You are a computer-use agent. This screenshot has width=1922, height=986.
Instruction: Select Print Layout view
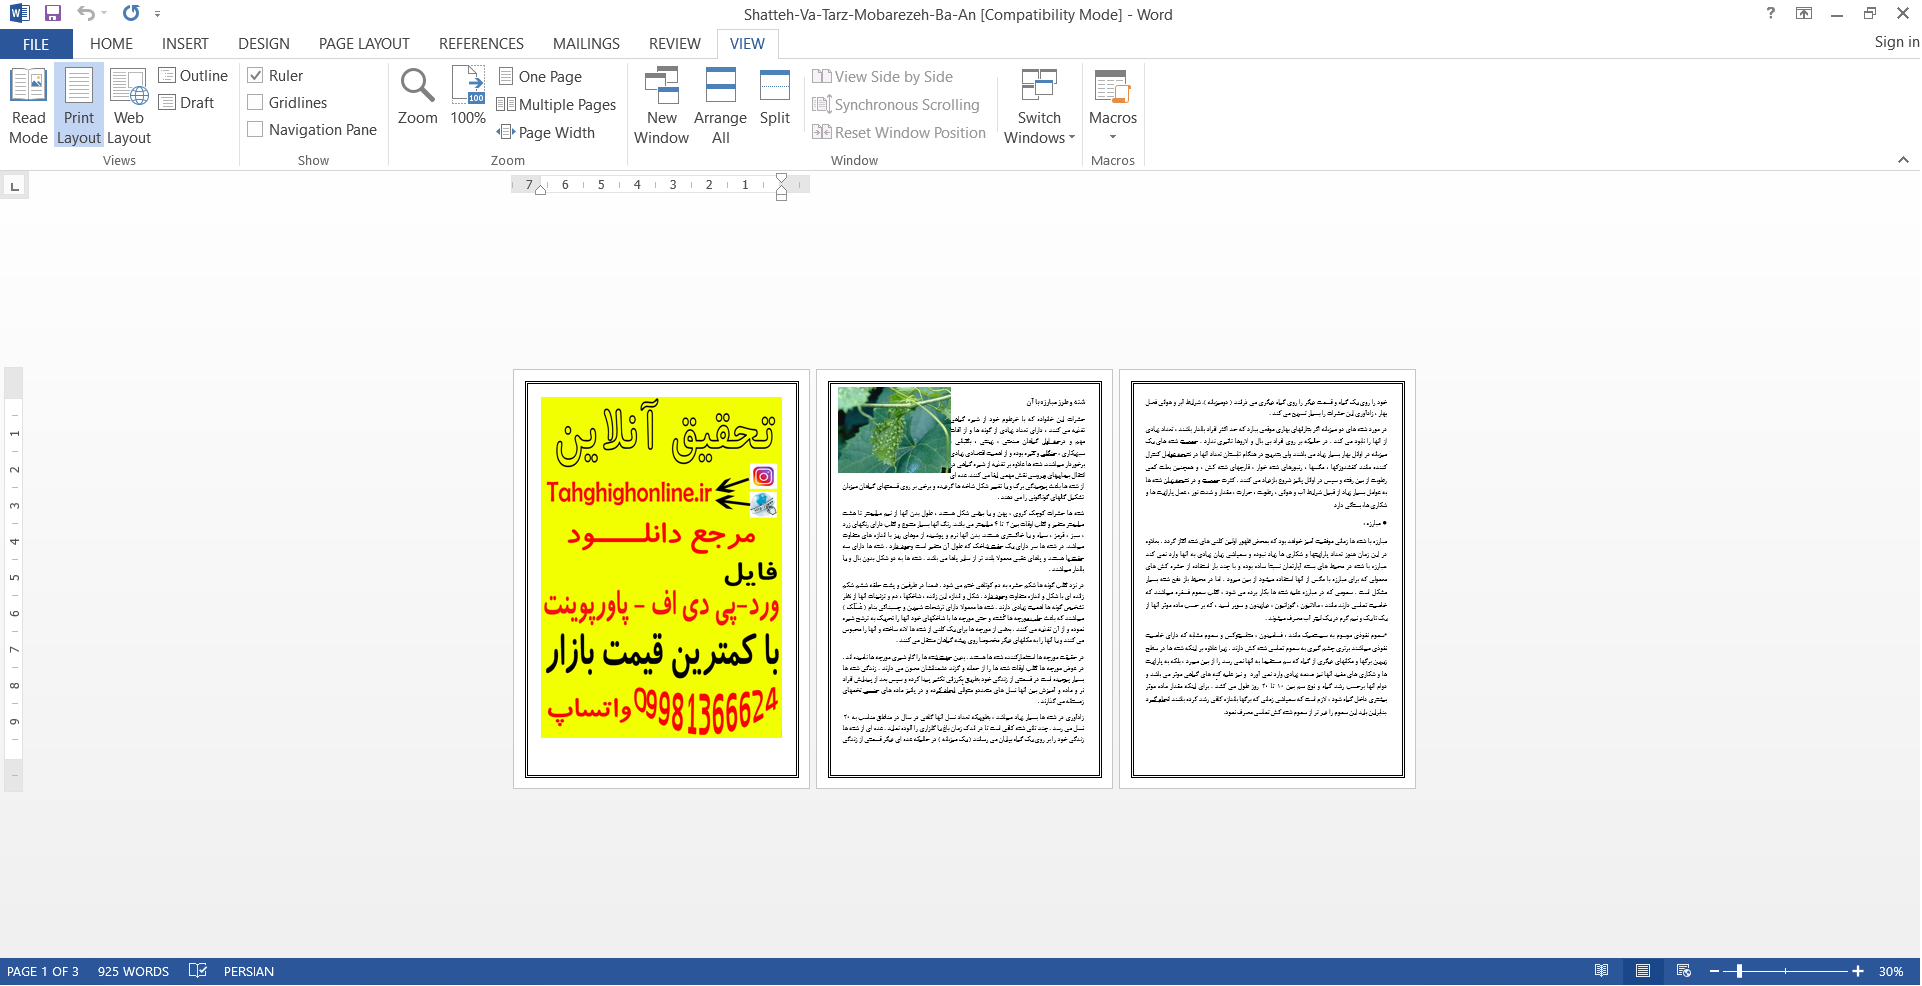(79, 106)
